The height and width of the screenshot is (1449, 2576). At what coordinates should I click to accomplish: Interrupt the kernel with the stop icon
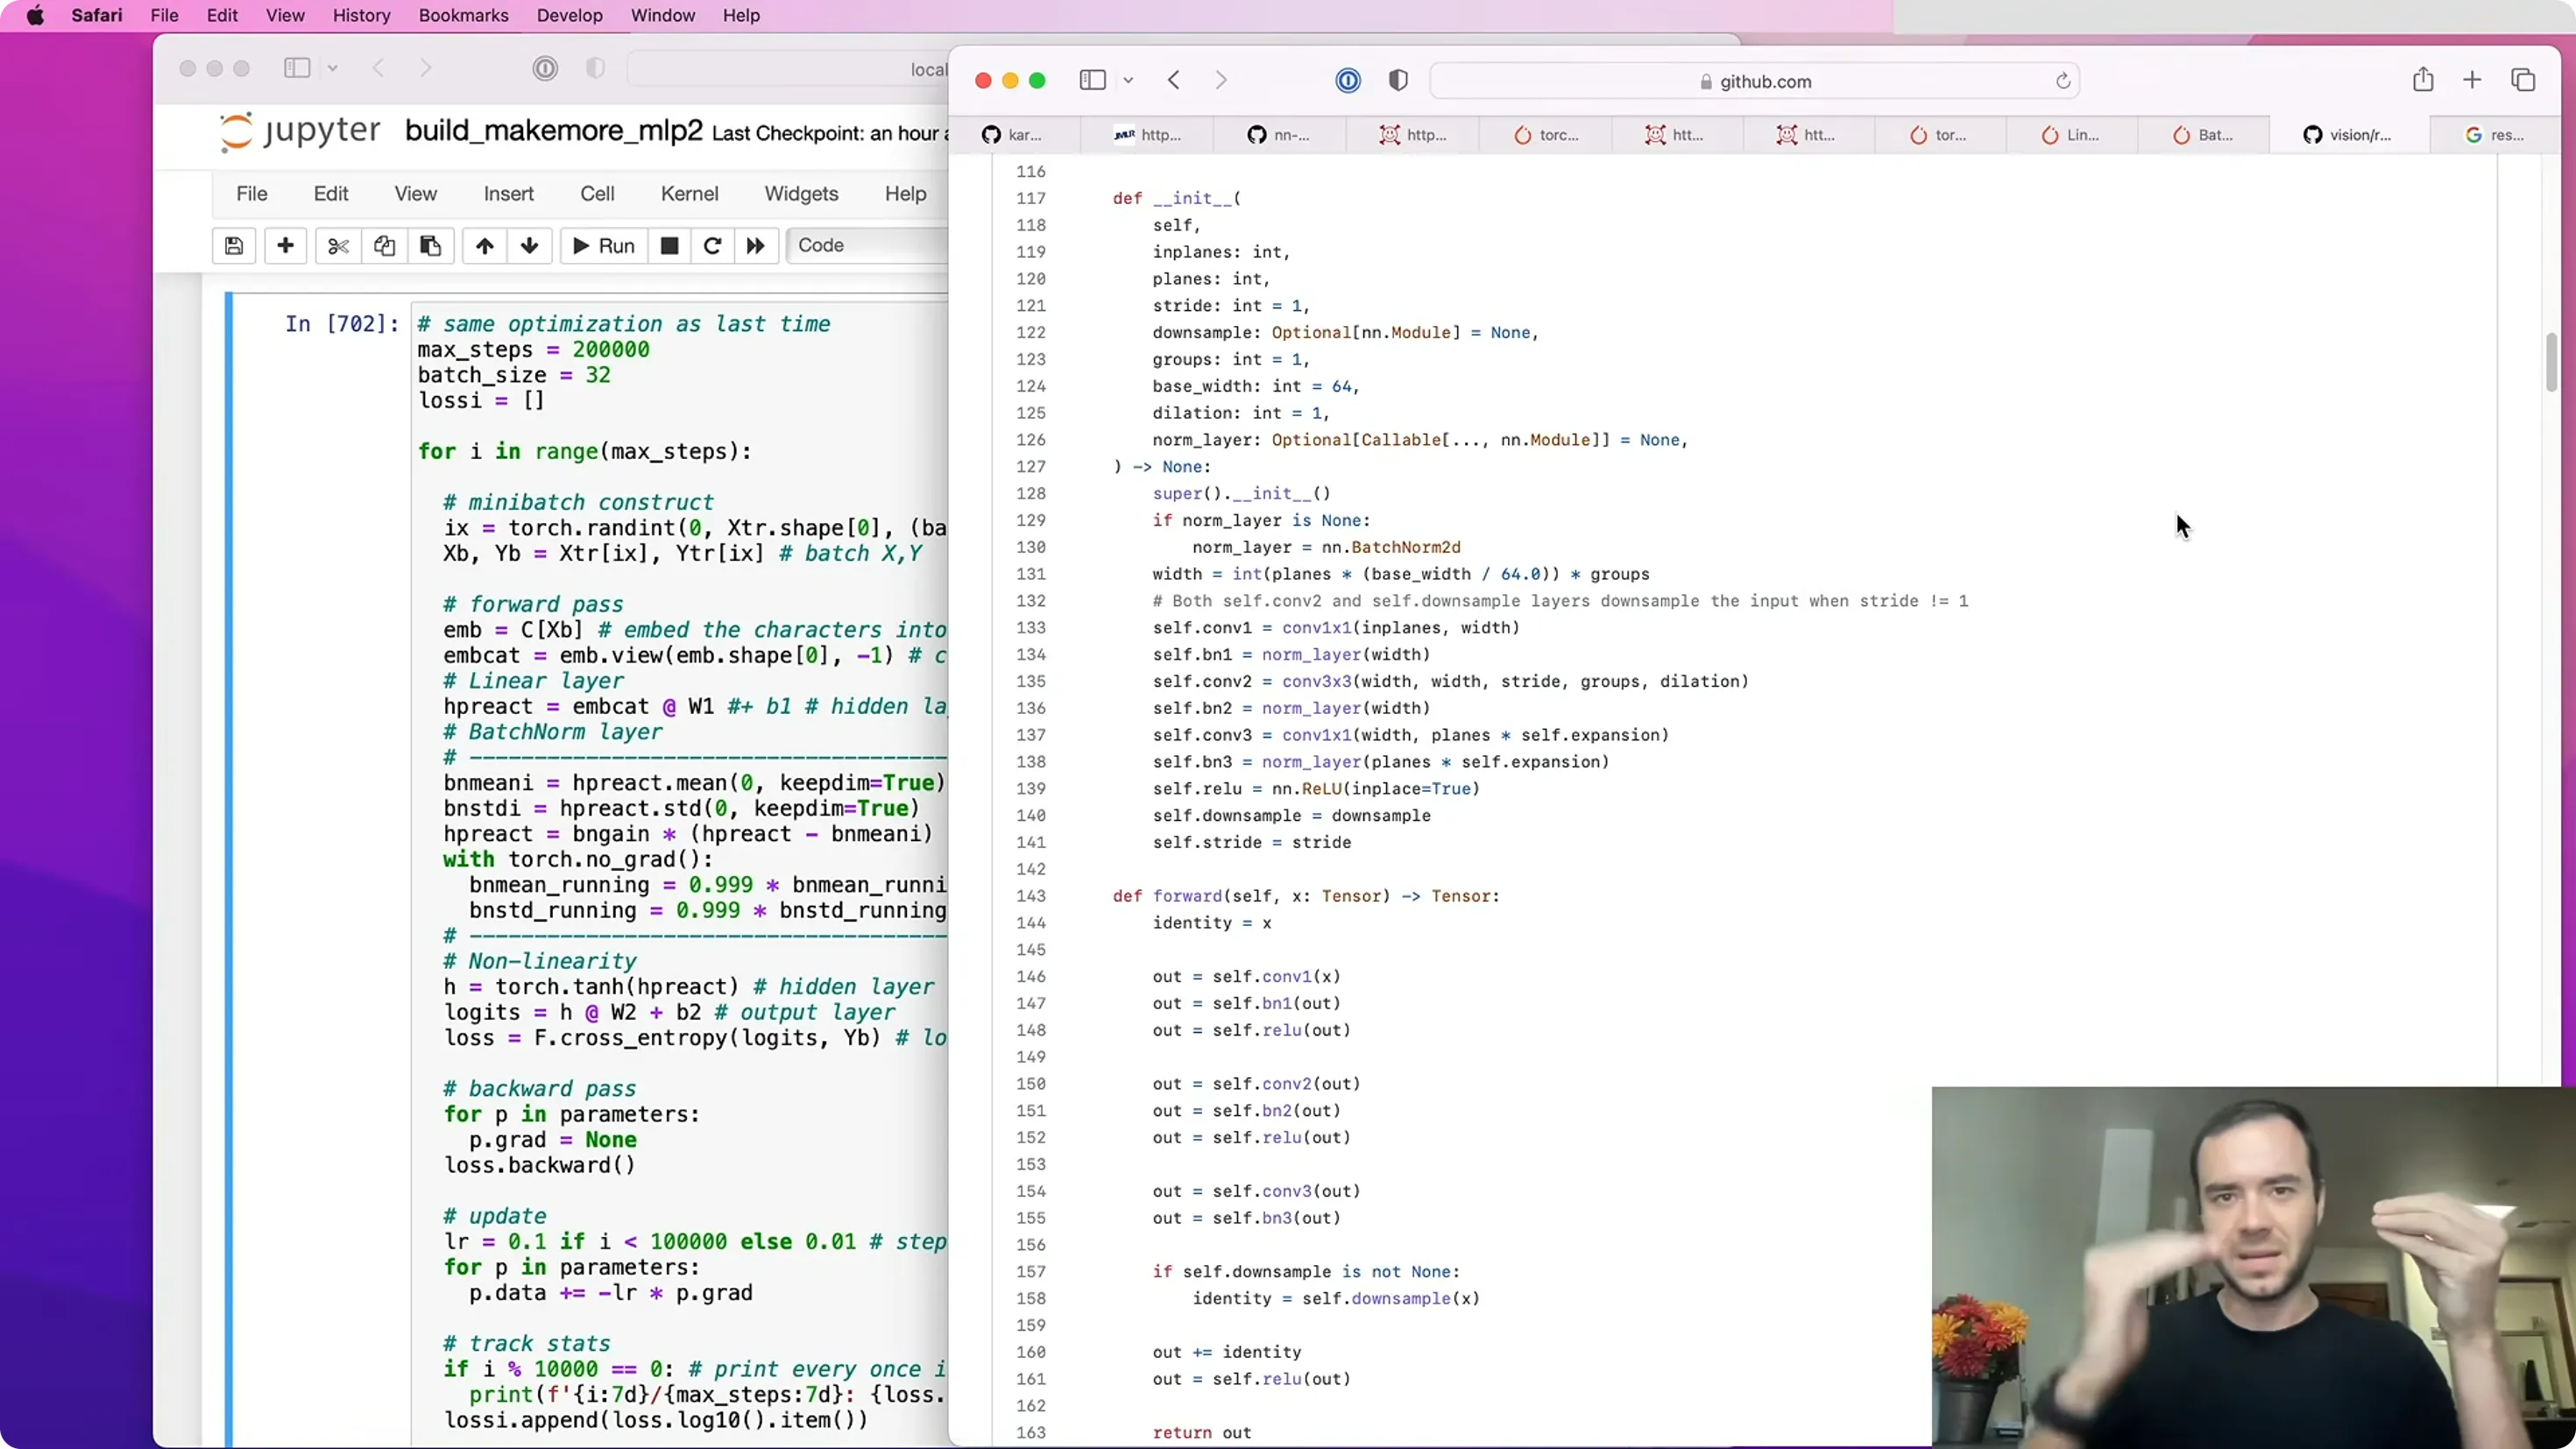[x=670, y=246]
